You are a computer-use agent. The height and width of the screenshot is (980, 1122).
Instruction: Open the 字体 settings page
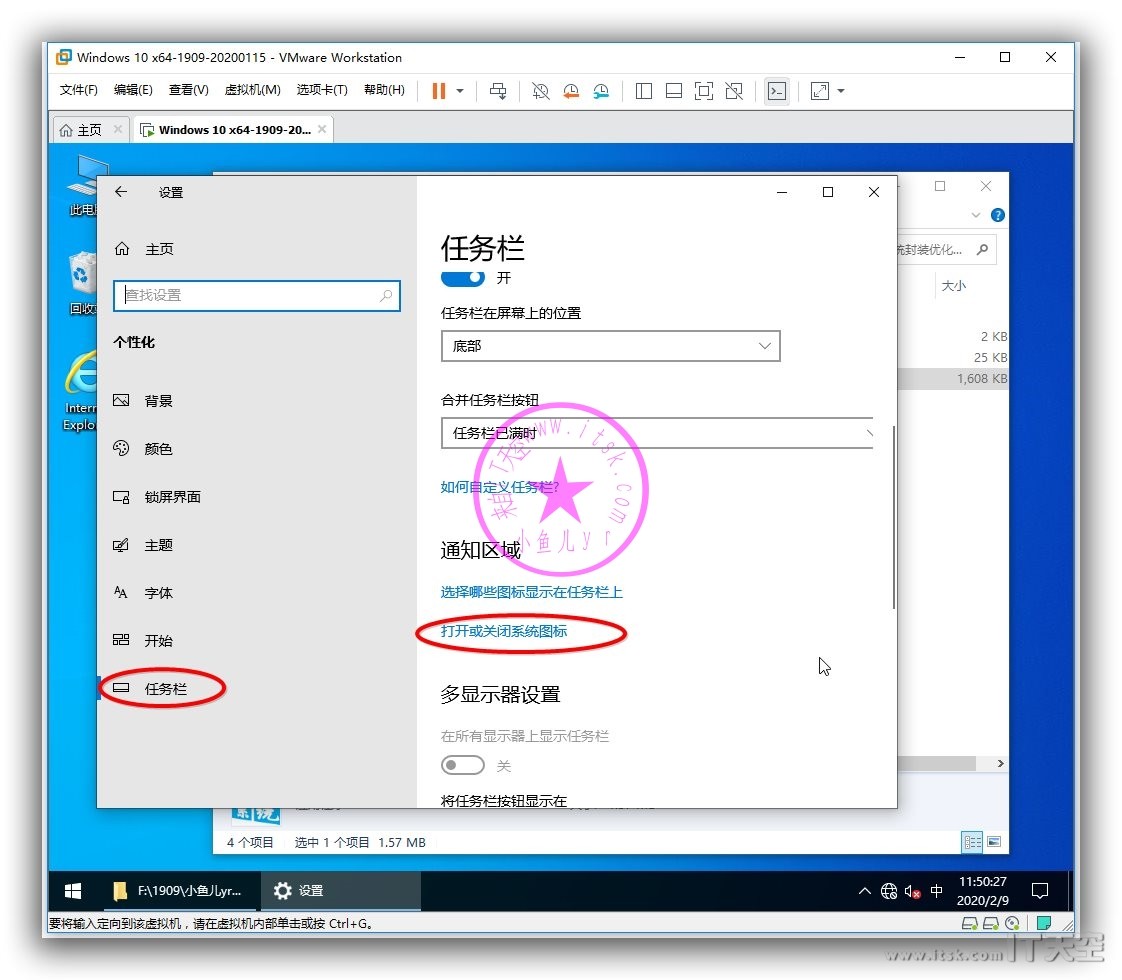143,593
